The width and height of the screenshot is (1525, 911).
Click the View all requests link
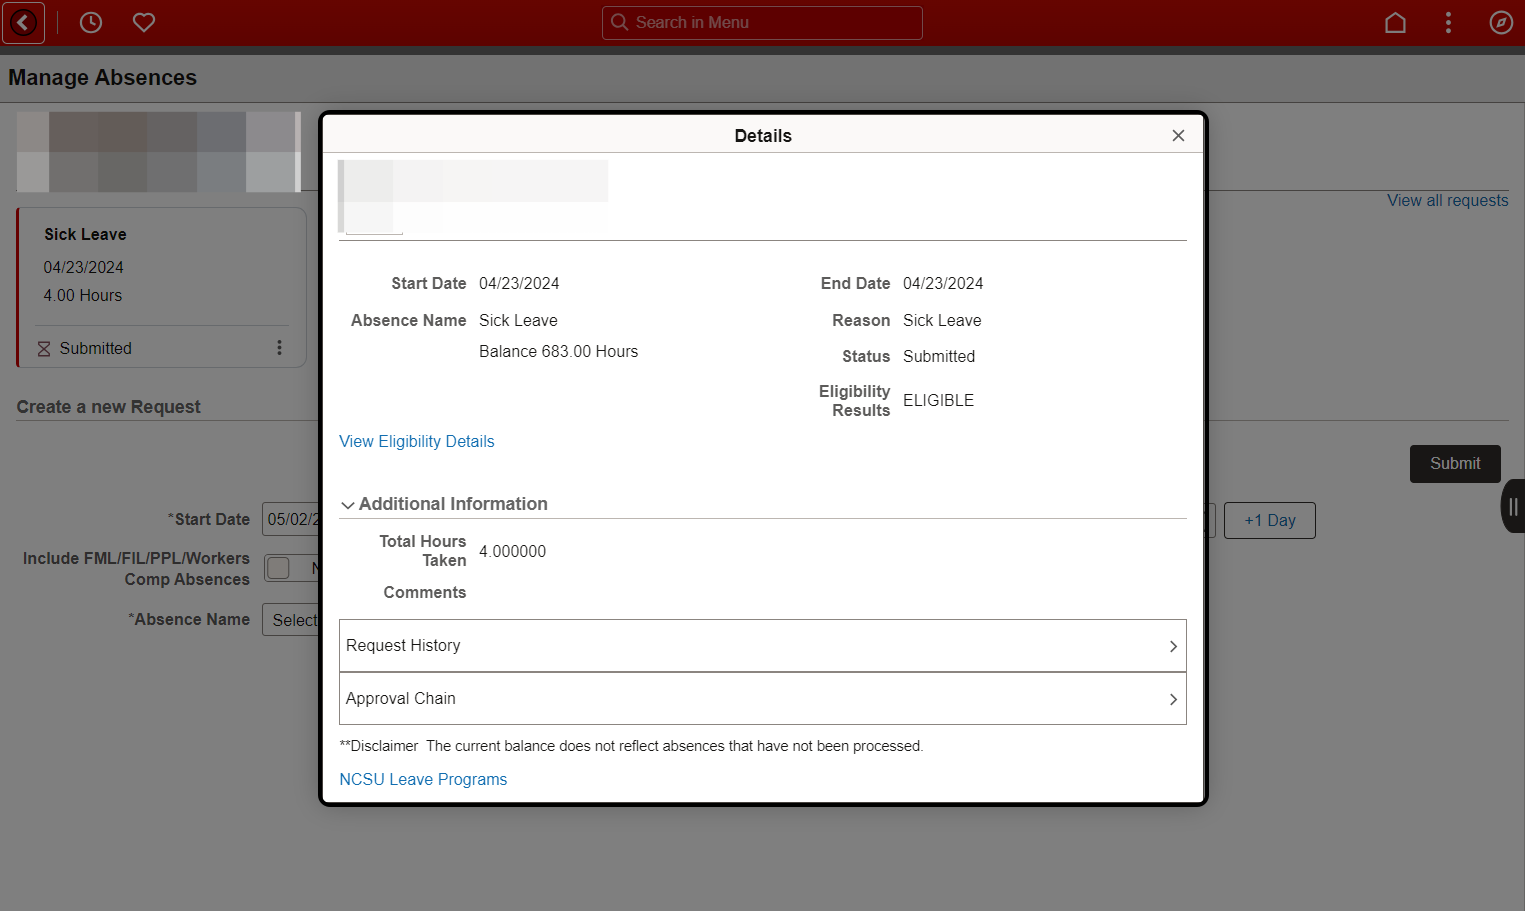coord(1447,201)
